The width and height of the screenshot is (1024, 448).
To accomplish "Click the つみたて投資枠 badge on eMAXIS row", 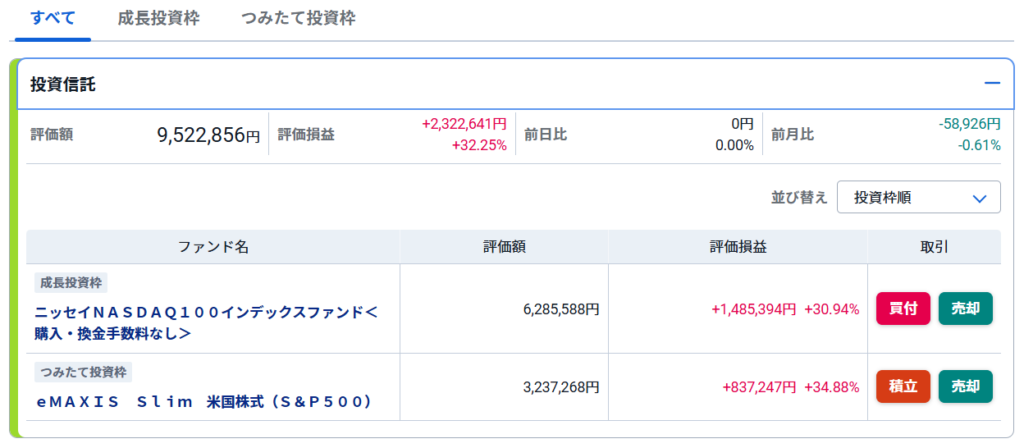I will 83,372.
